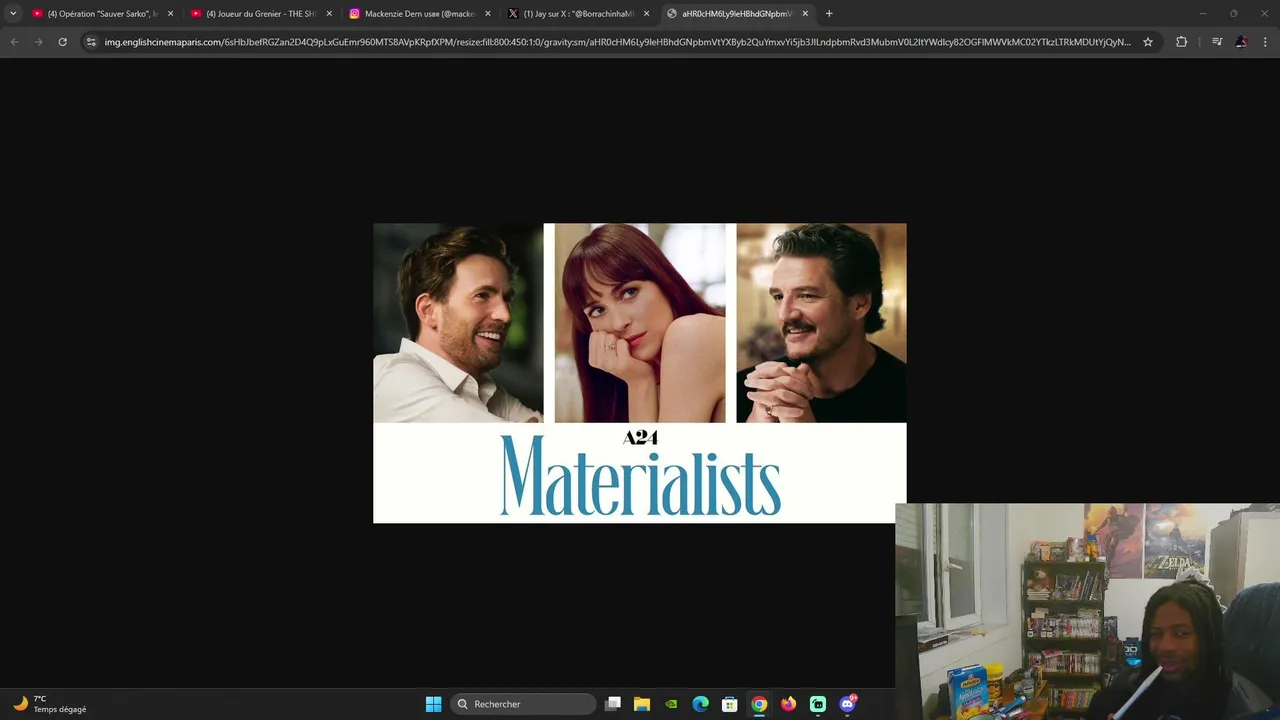View site information icon in address bar

point(91,42)
